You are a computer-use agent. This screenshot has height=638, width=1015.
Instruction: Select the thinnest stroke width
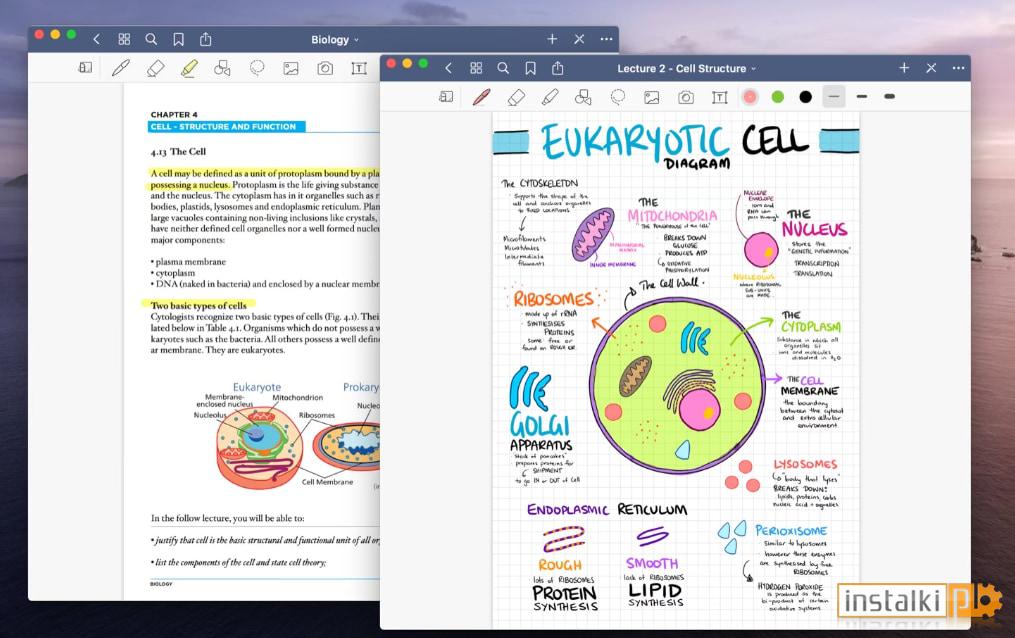coord(834,97)
